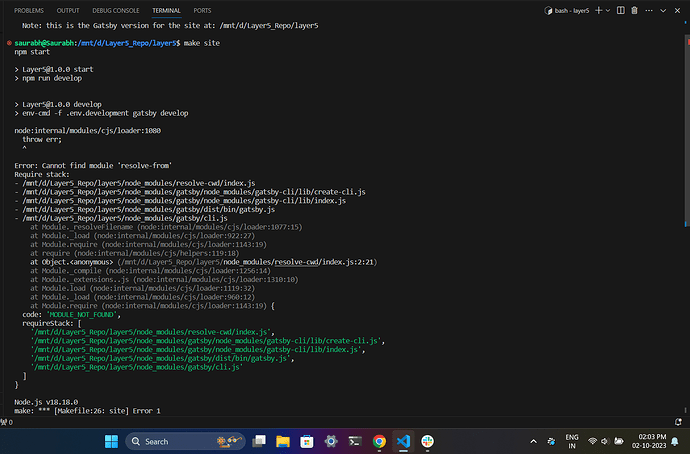This screenshot has width=690, height=454.
Task: Open Wi-Fi network tray icon
Action: coord(592,441)
